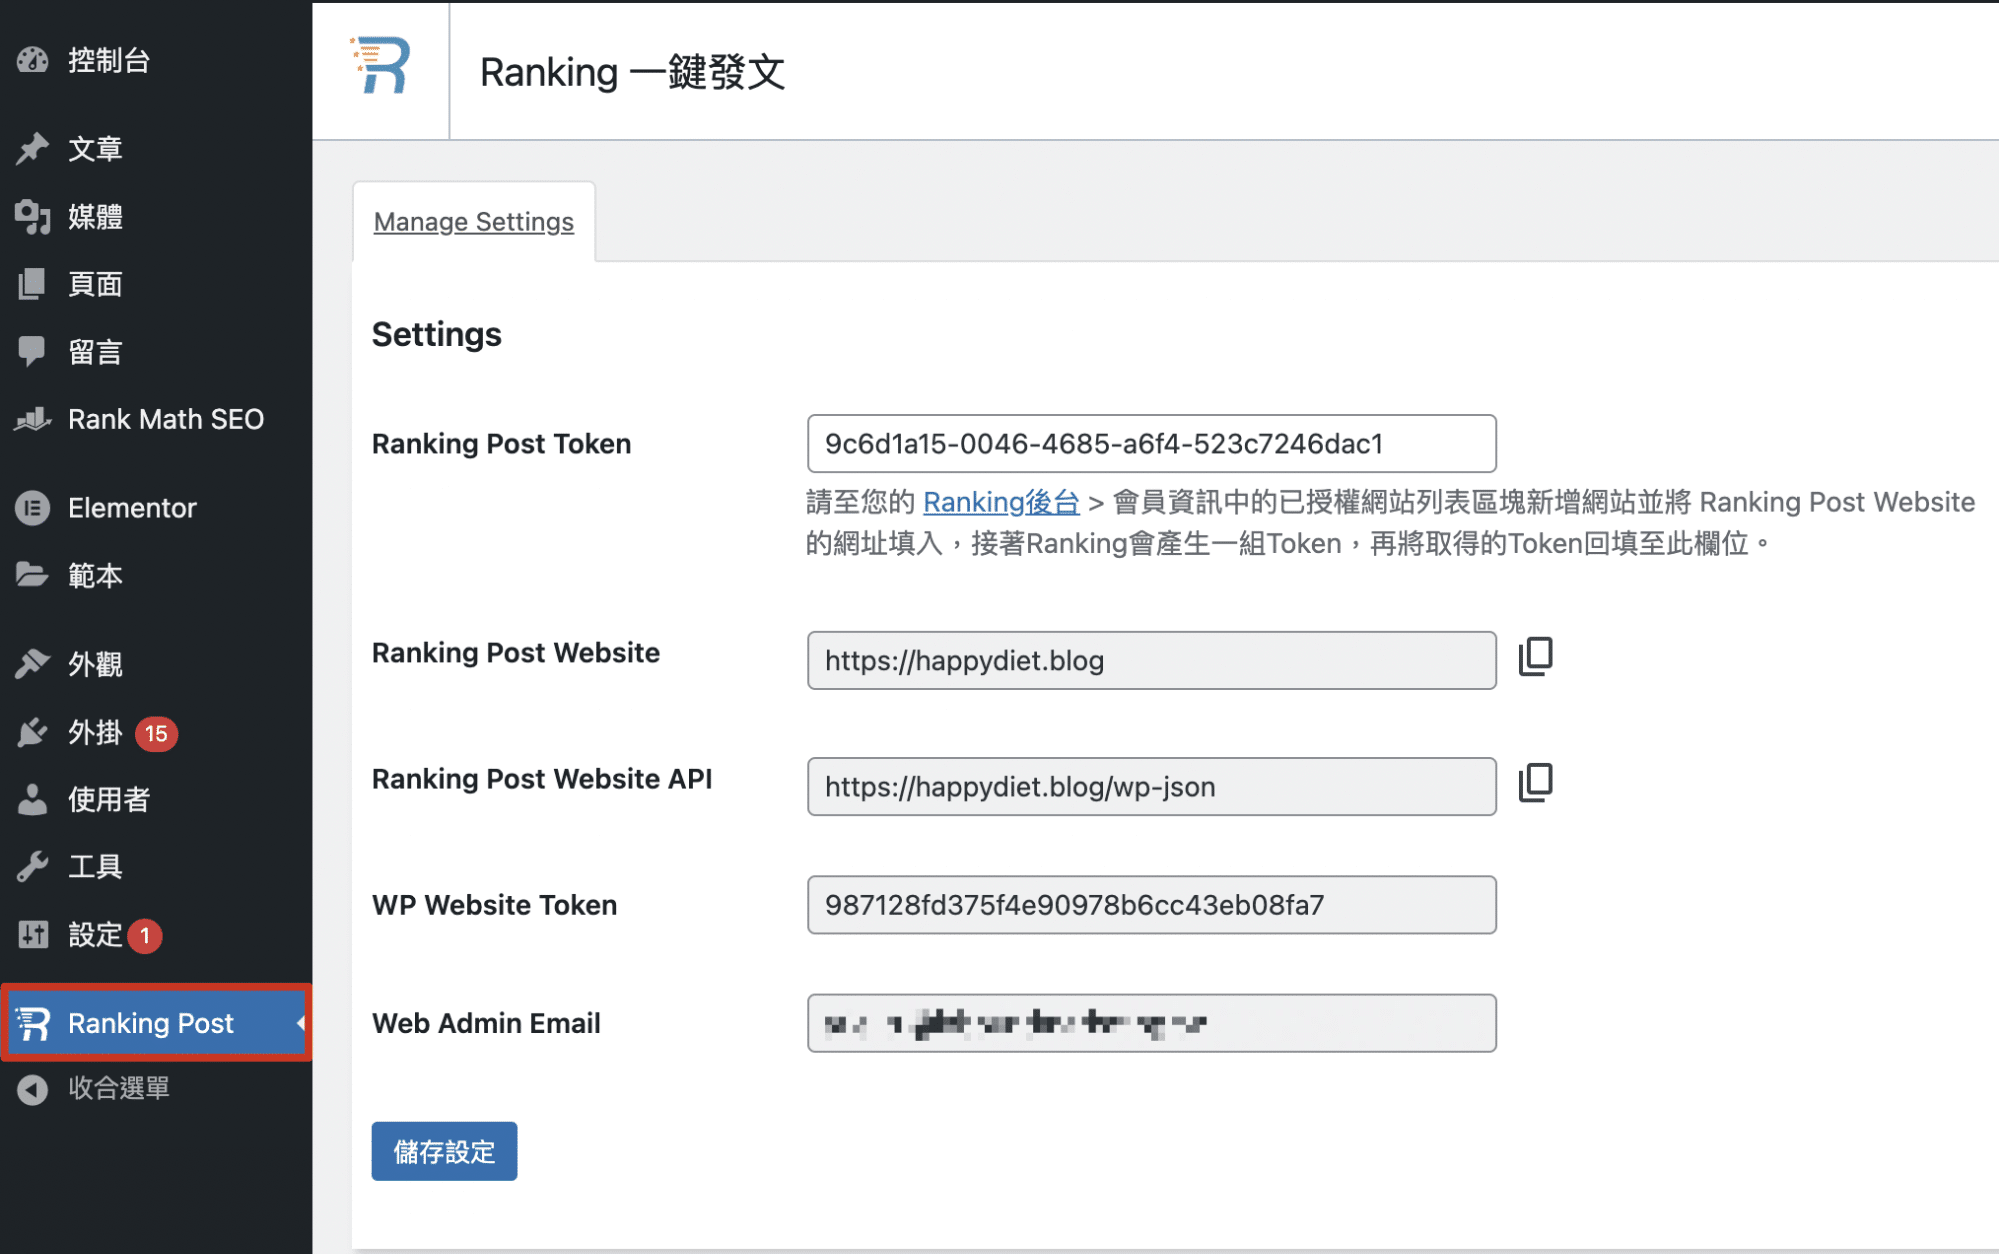
Task: Open Rank Math SEO in sidebar
Action: 165,419
